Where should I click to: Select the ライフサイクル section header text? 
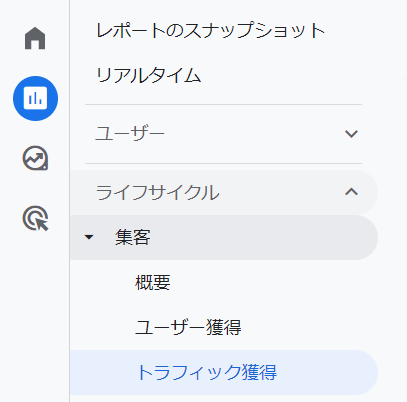click(157, 192)
